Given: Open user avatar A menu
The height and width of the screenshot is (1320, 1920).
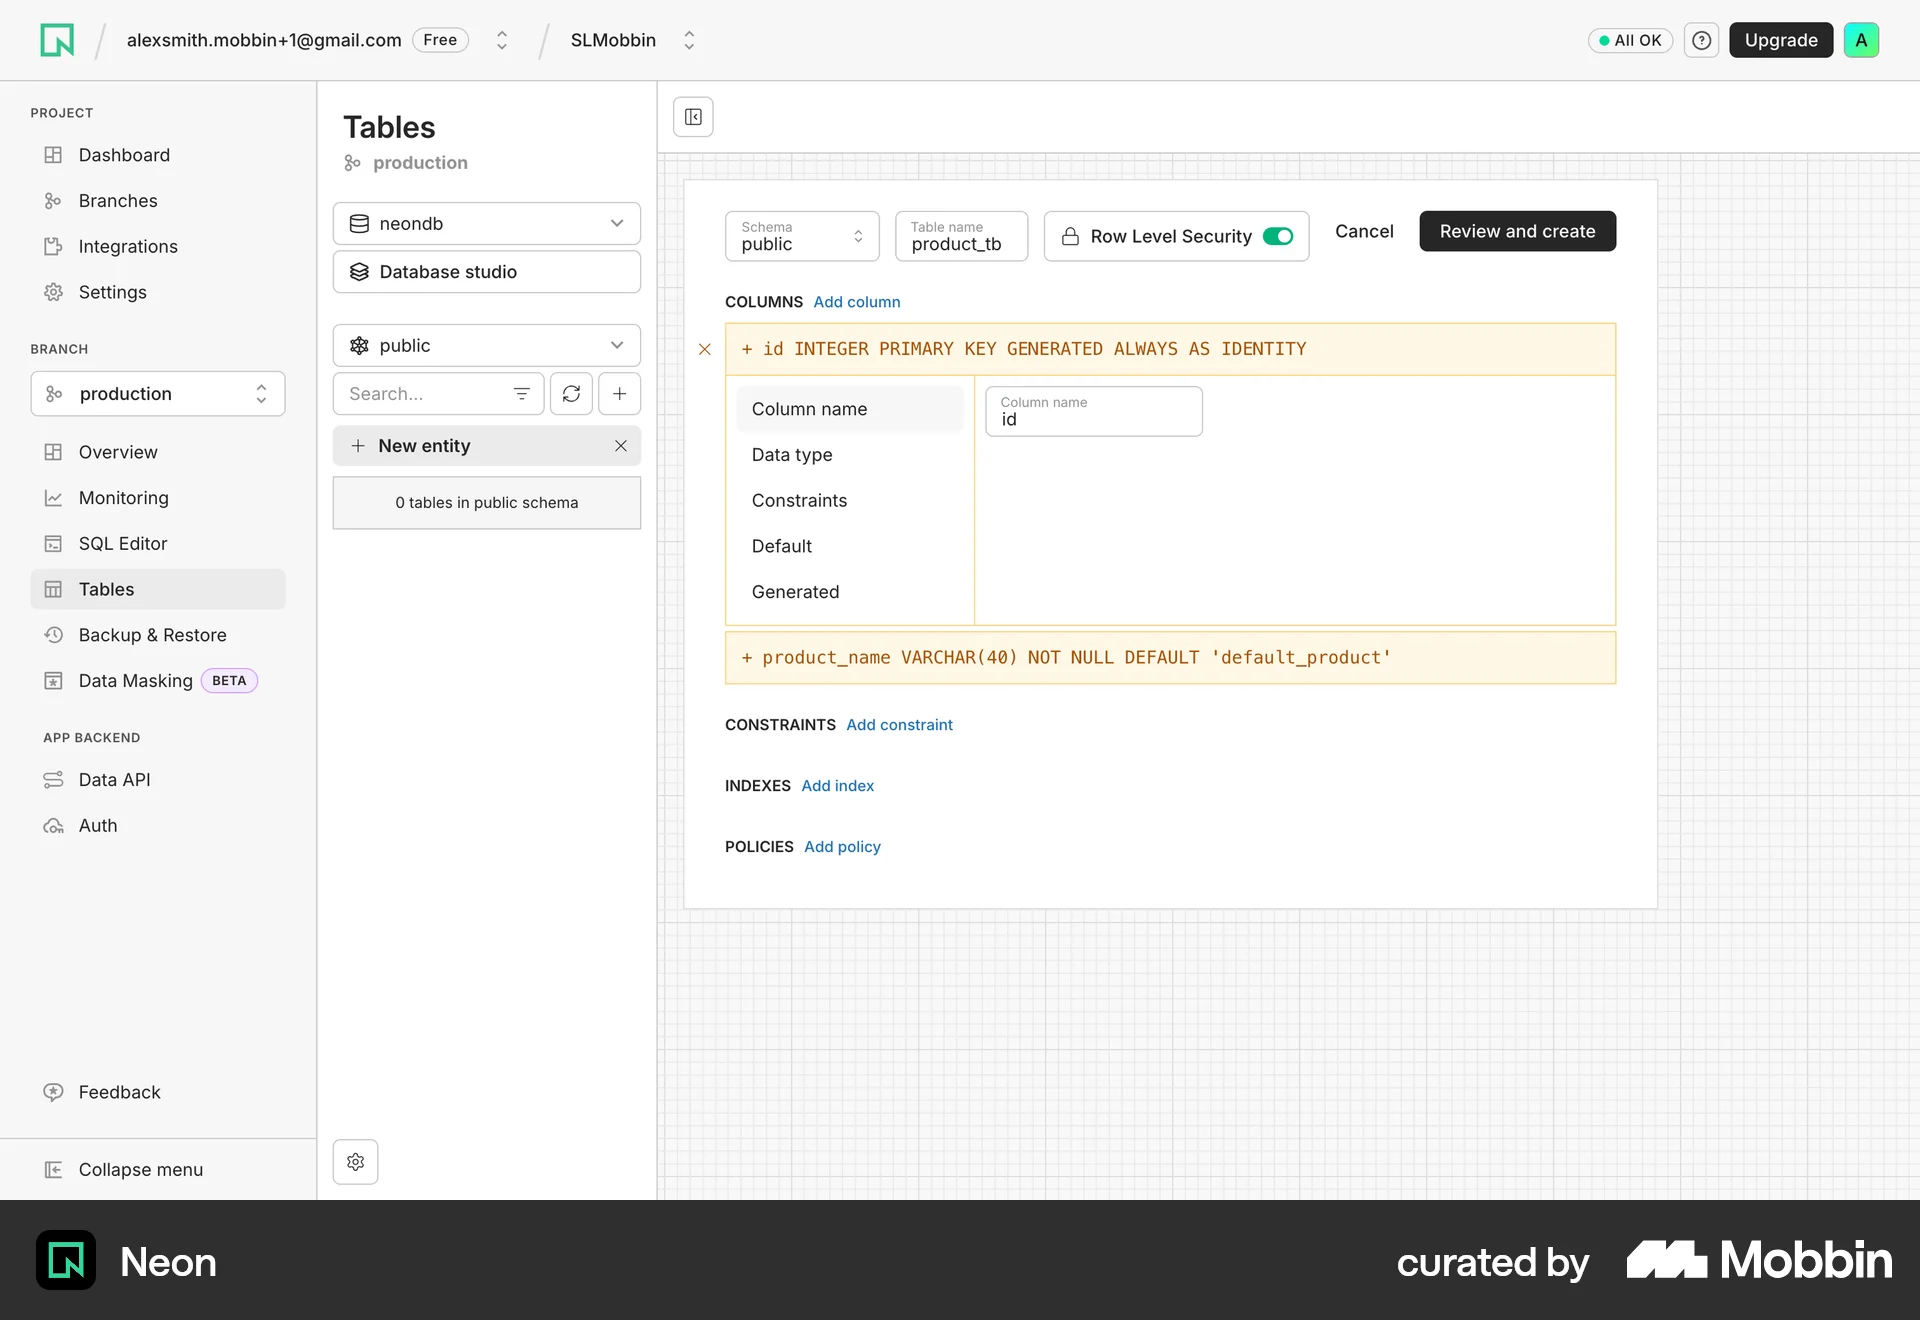Looking at the screenshot, I should (1861, 40).
